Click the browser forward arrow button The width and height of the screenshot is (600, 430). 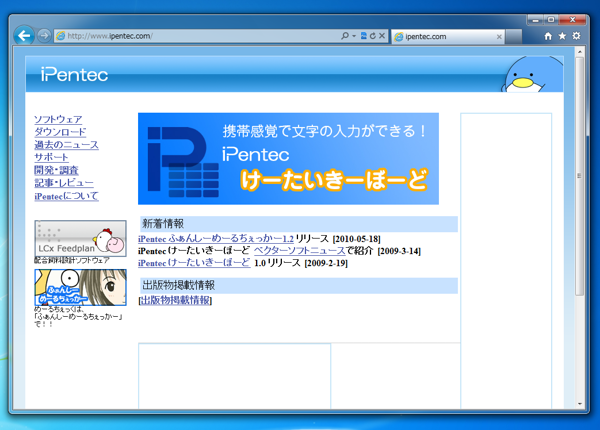click(44, 36)
